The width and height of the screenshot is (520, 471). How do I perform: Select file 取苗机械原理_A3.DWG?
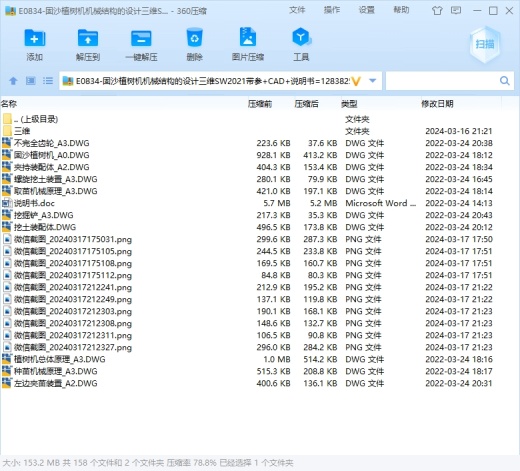[56, 191]
